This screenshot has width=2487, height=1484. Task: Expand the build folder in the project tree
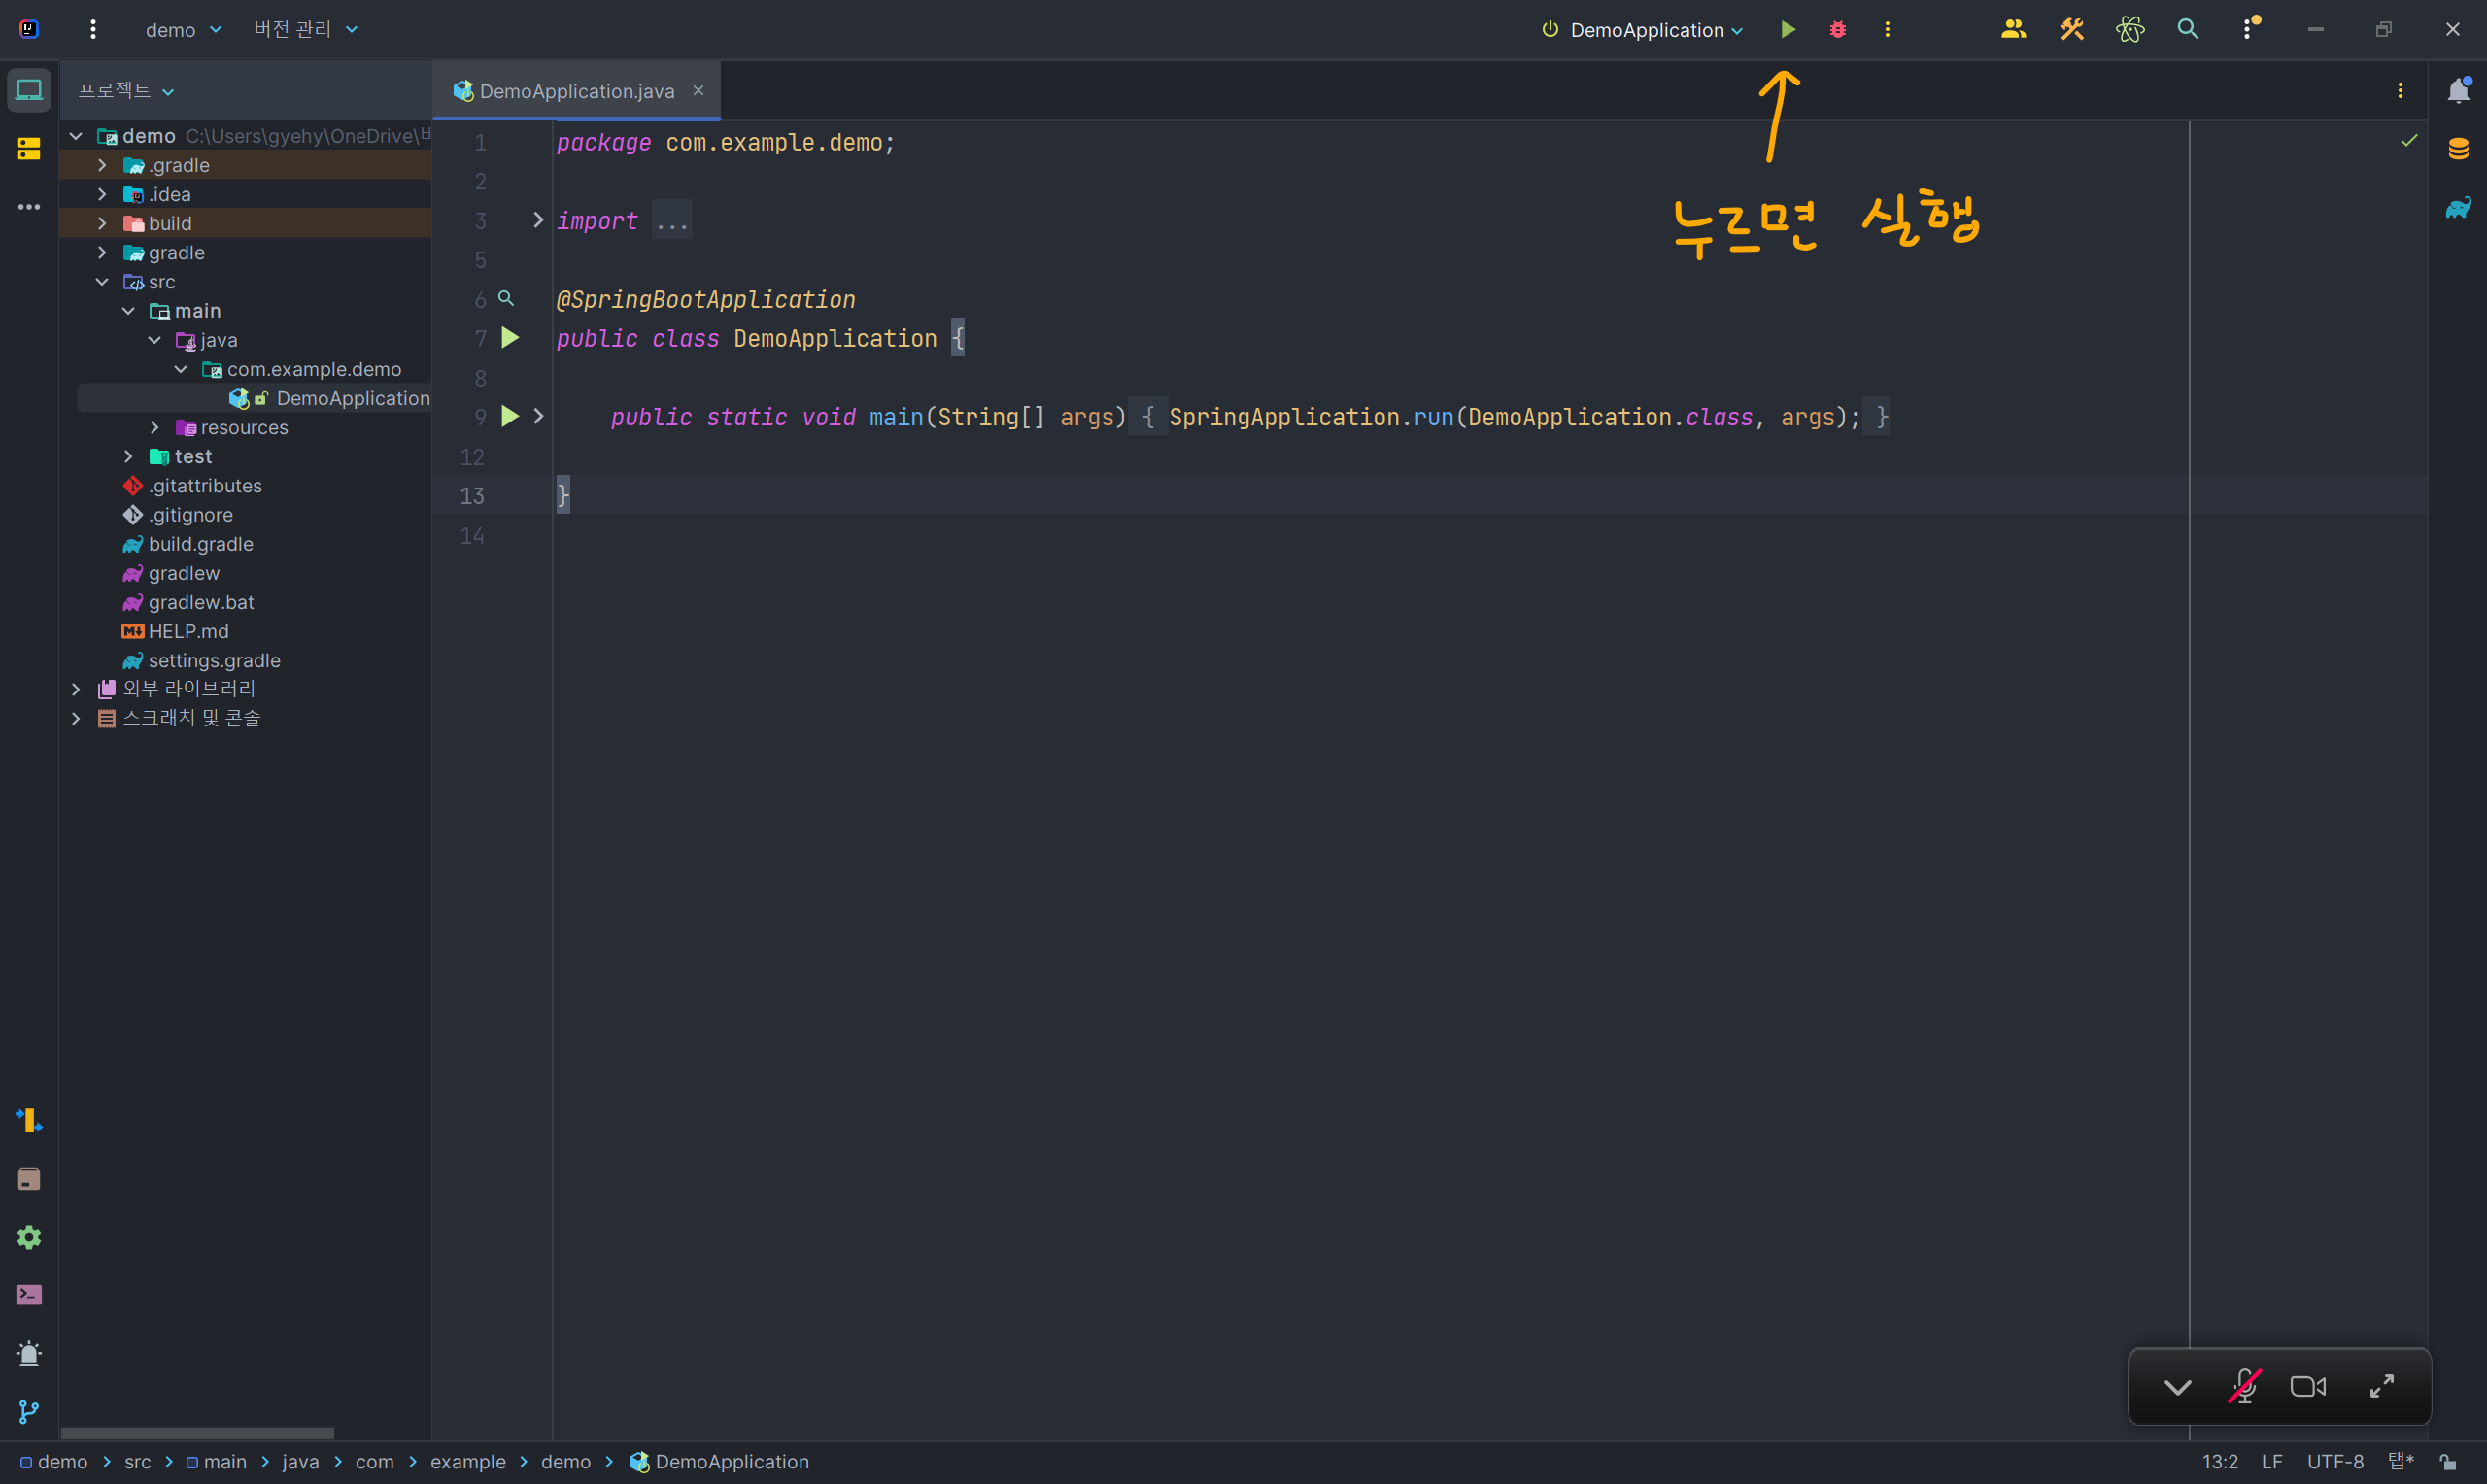[x=102, y=223]
